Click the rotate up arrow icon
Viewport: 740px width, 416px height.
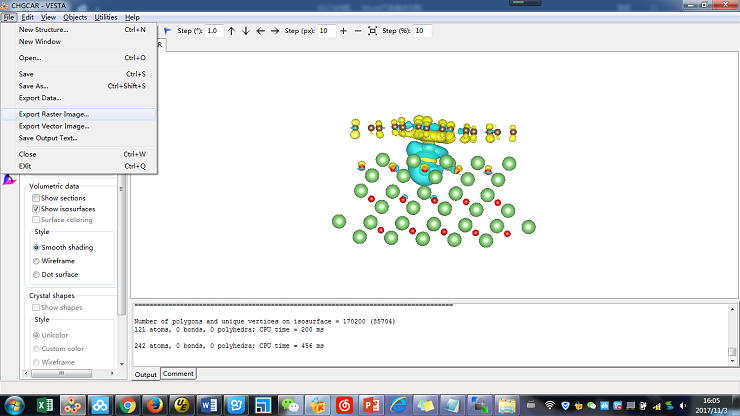pyautogui.click(x=231, y=31)
